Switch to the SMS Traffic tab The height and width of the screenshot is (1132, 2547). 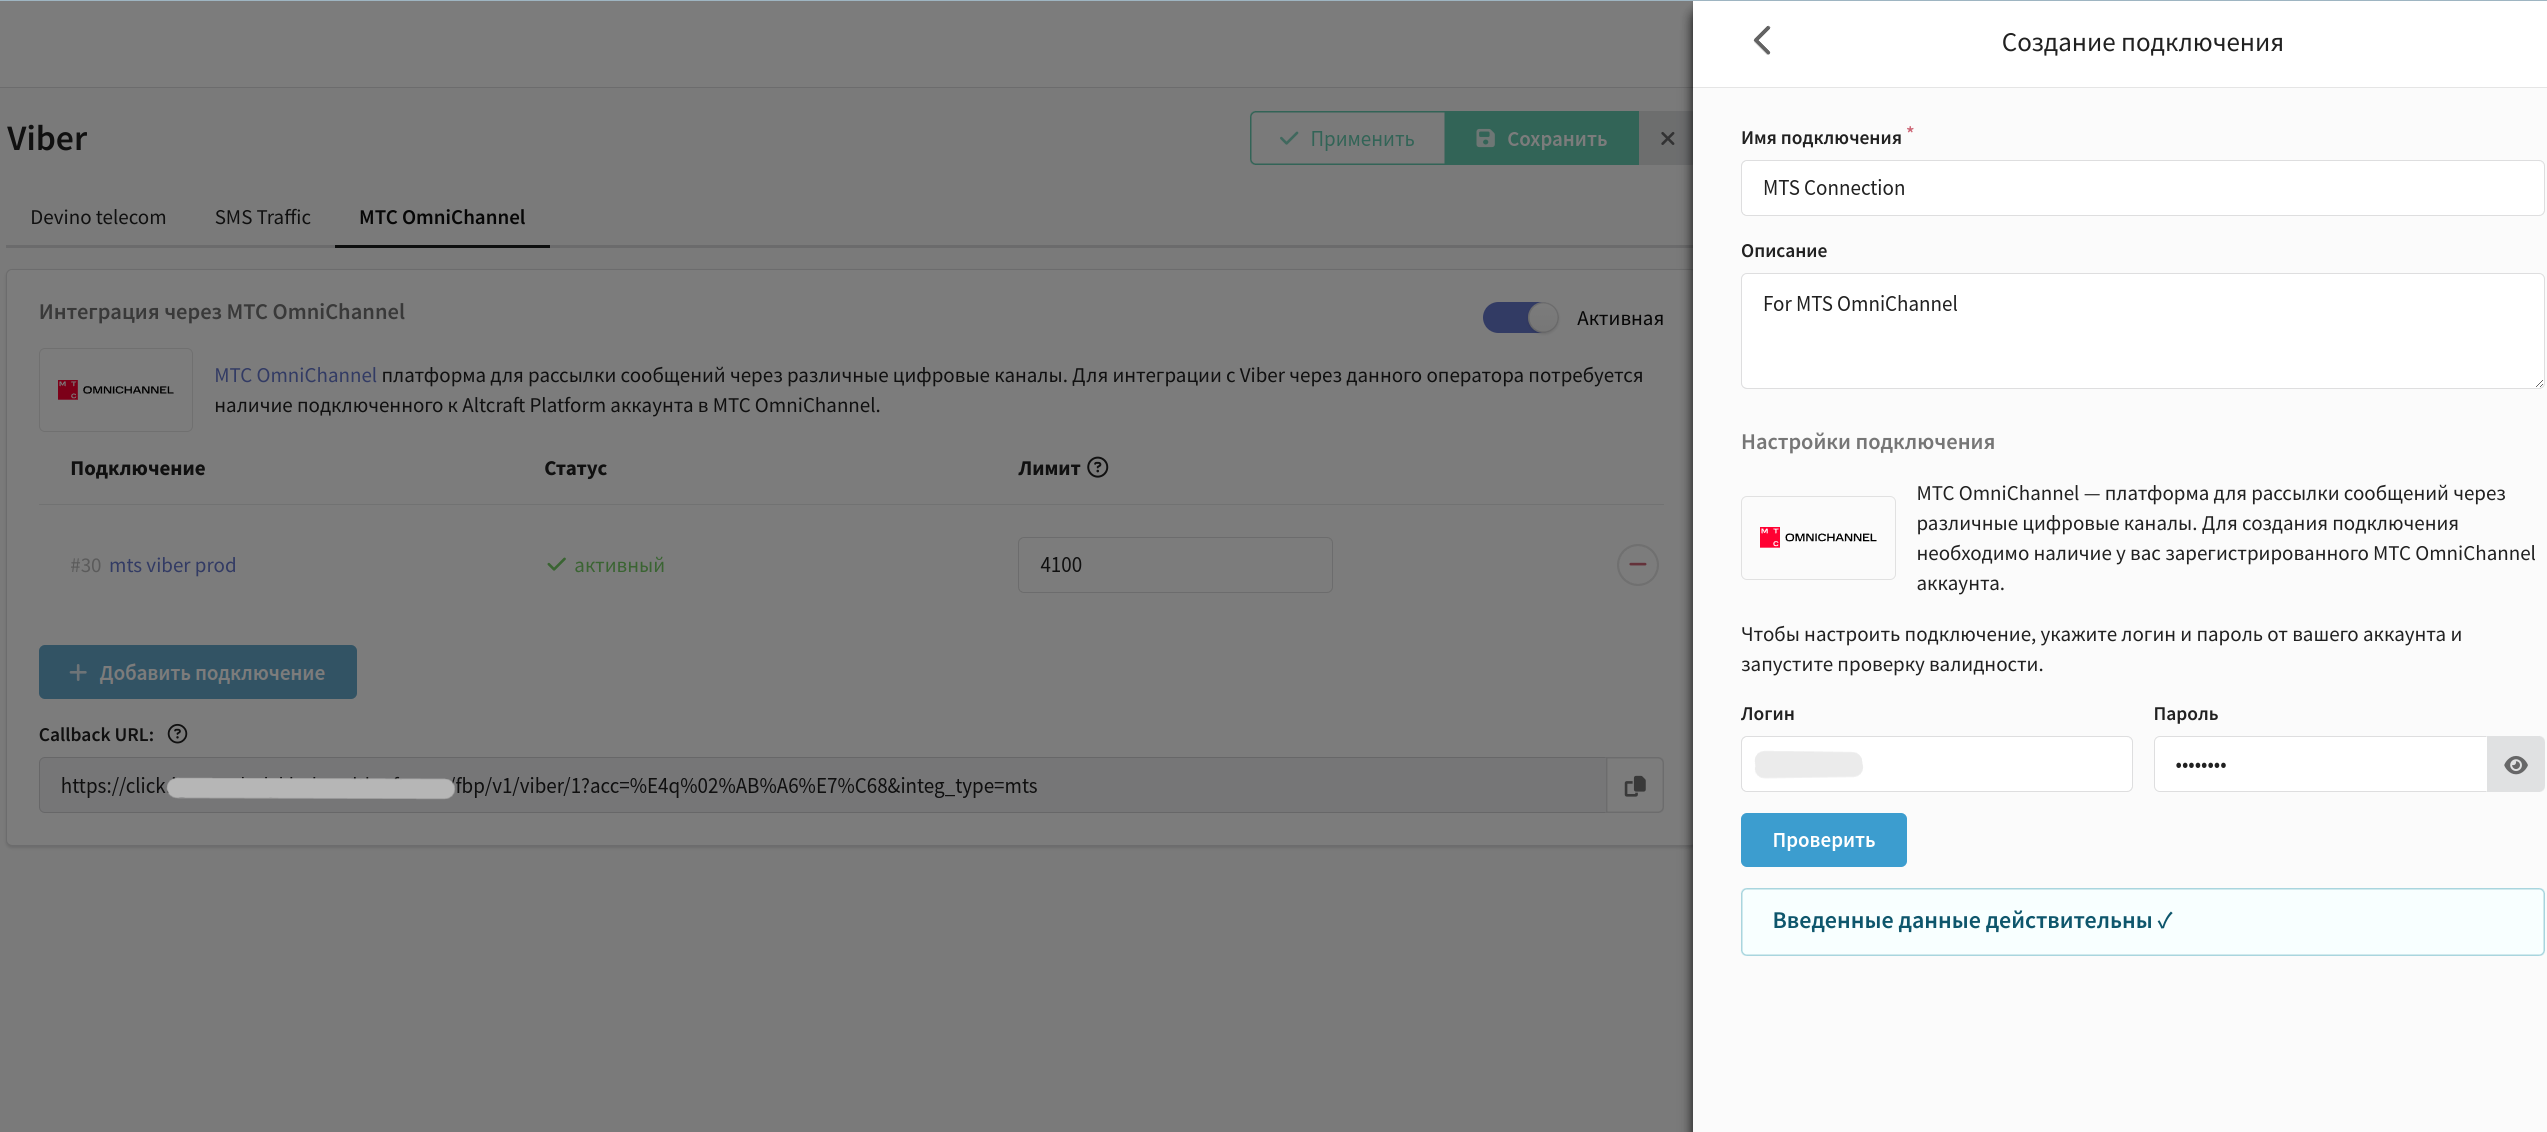pos(263,217)
